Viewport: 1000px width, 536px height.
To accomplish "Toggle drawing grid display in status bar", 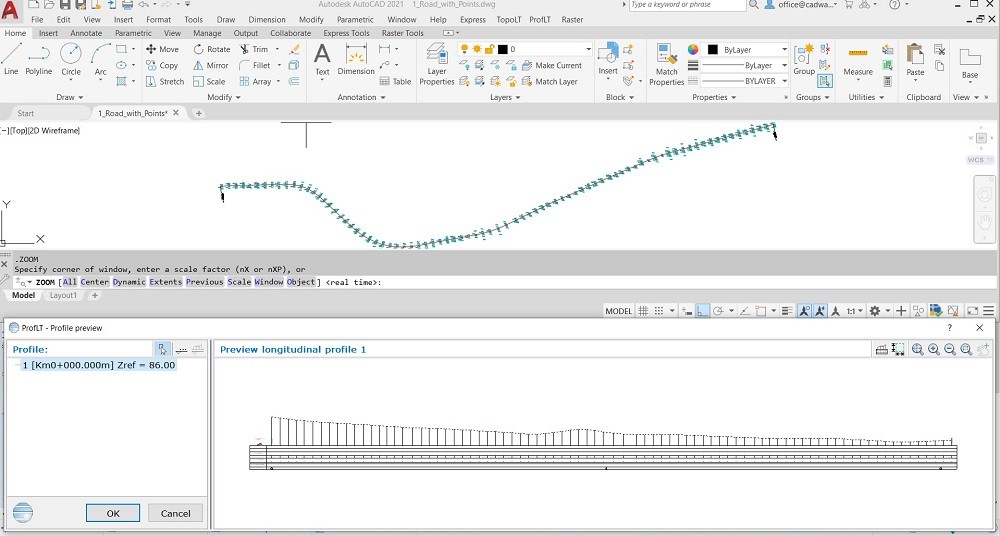I will pos(643,311).
